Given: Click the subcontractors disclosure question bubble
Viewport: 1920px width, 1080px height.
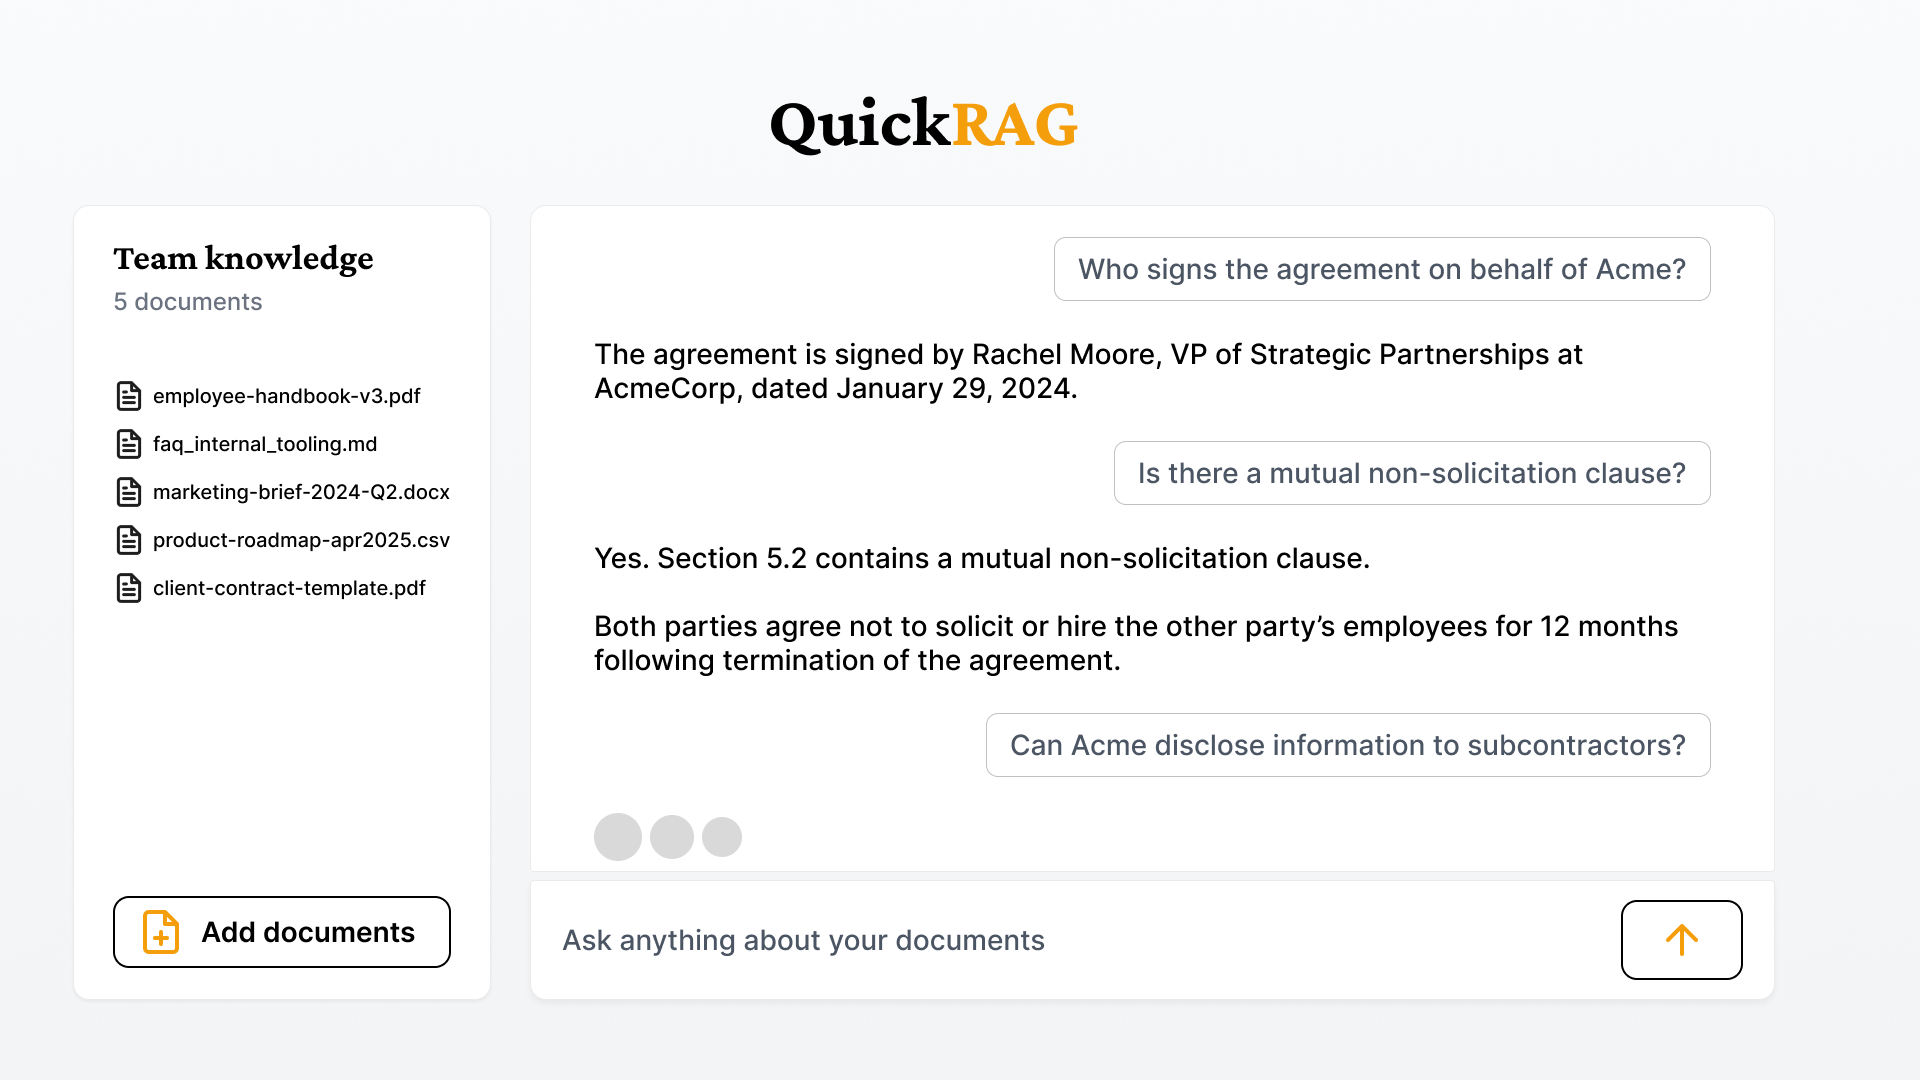Looking at the screenshot, I should [x=1348, y=745].
